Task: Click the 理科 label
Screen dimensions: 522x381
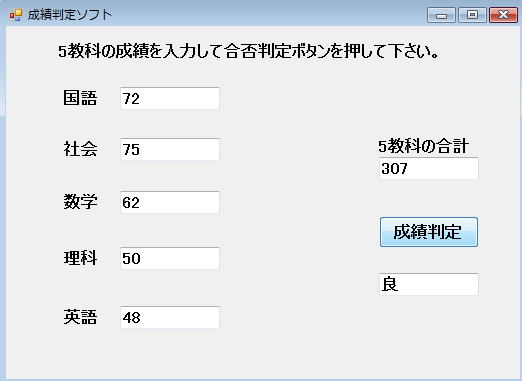Action: (80, 258)
